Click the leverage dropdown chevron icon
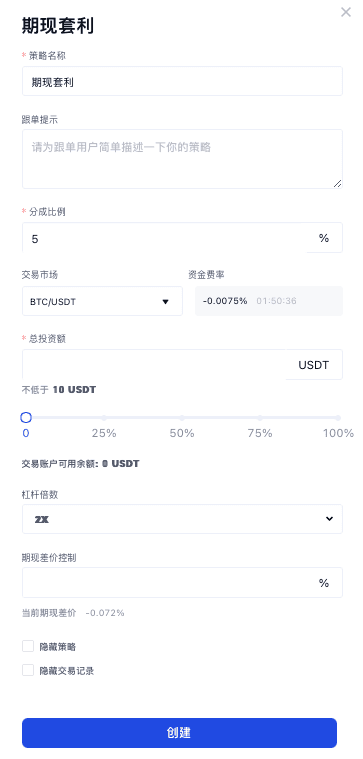Viewport: 363px width, 759px height. click(329, 519)
